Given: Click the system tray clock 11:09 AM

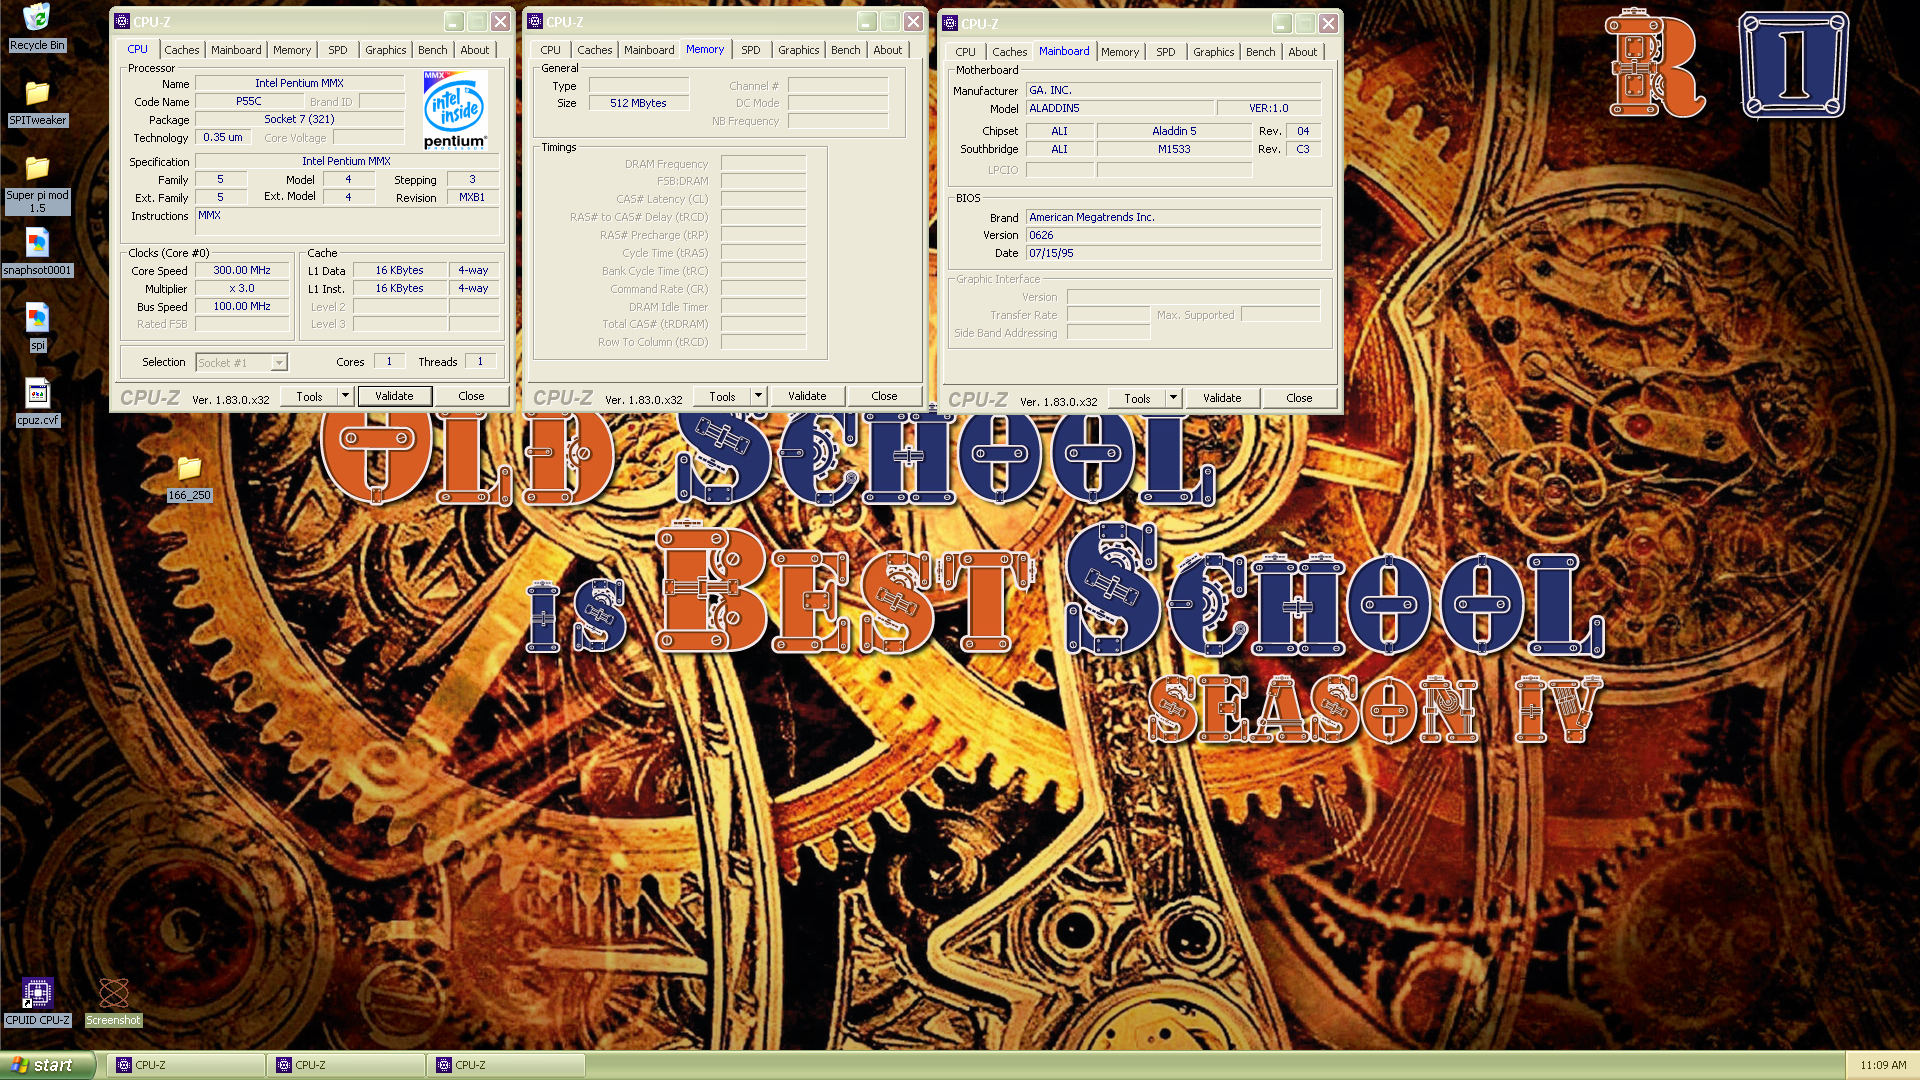Looking at the screenshot, I should click(x=1883, y=1065).
